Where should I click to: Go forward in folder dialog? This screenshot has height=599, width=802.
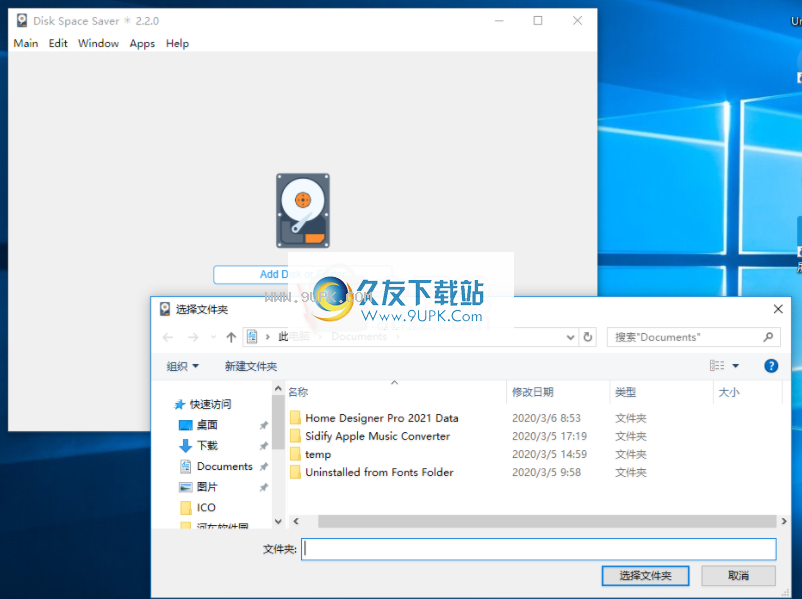(193, 337)
